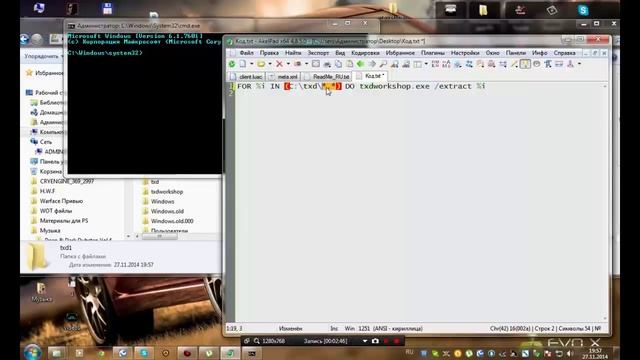Open the Справка menu
640x360 pixels.
[x=564, y=53]
